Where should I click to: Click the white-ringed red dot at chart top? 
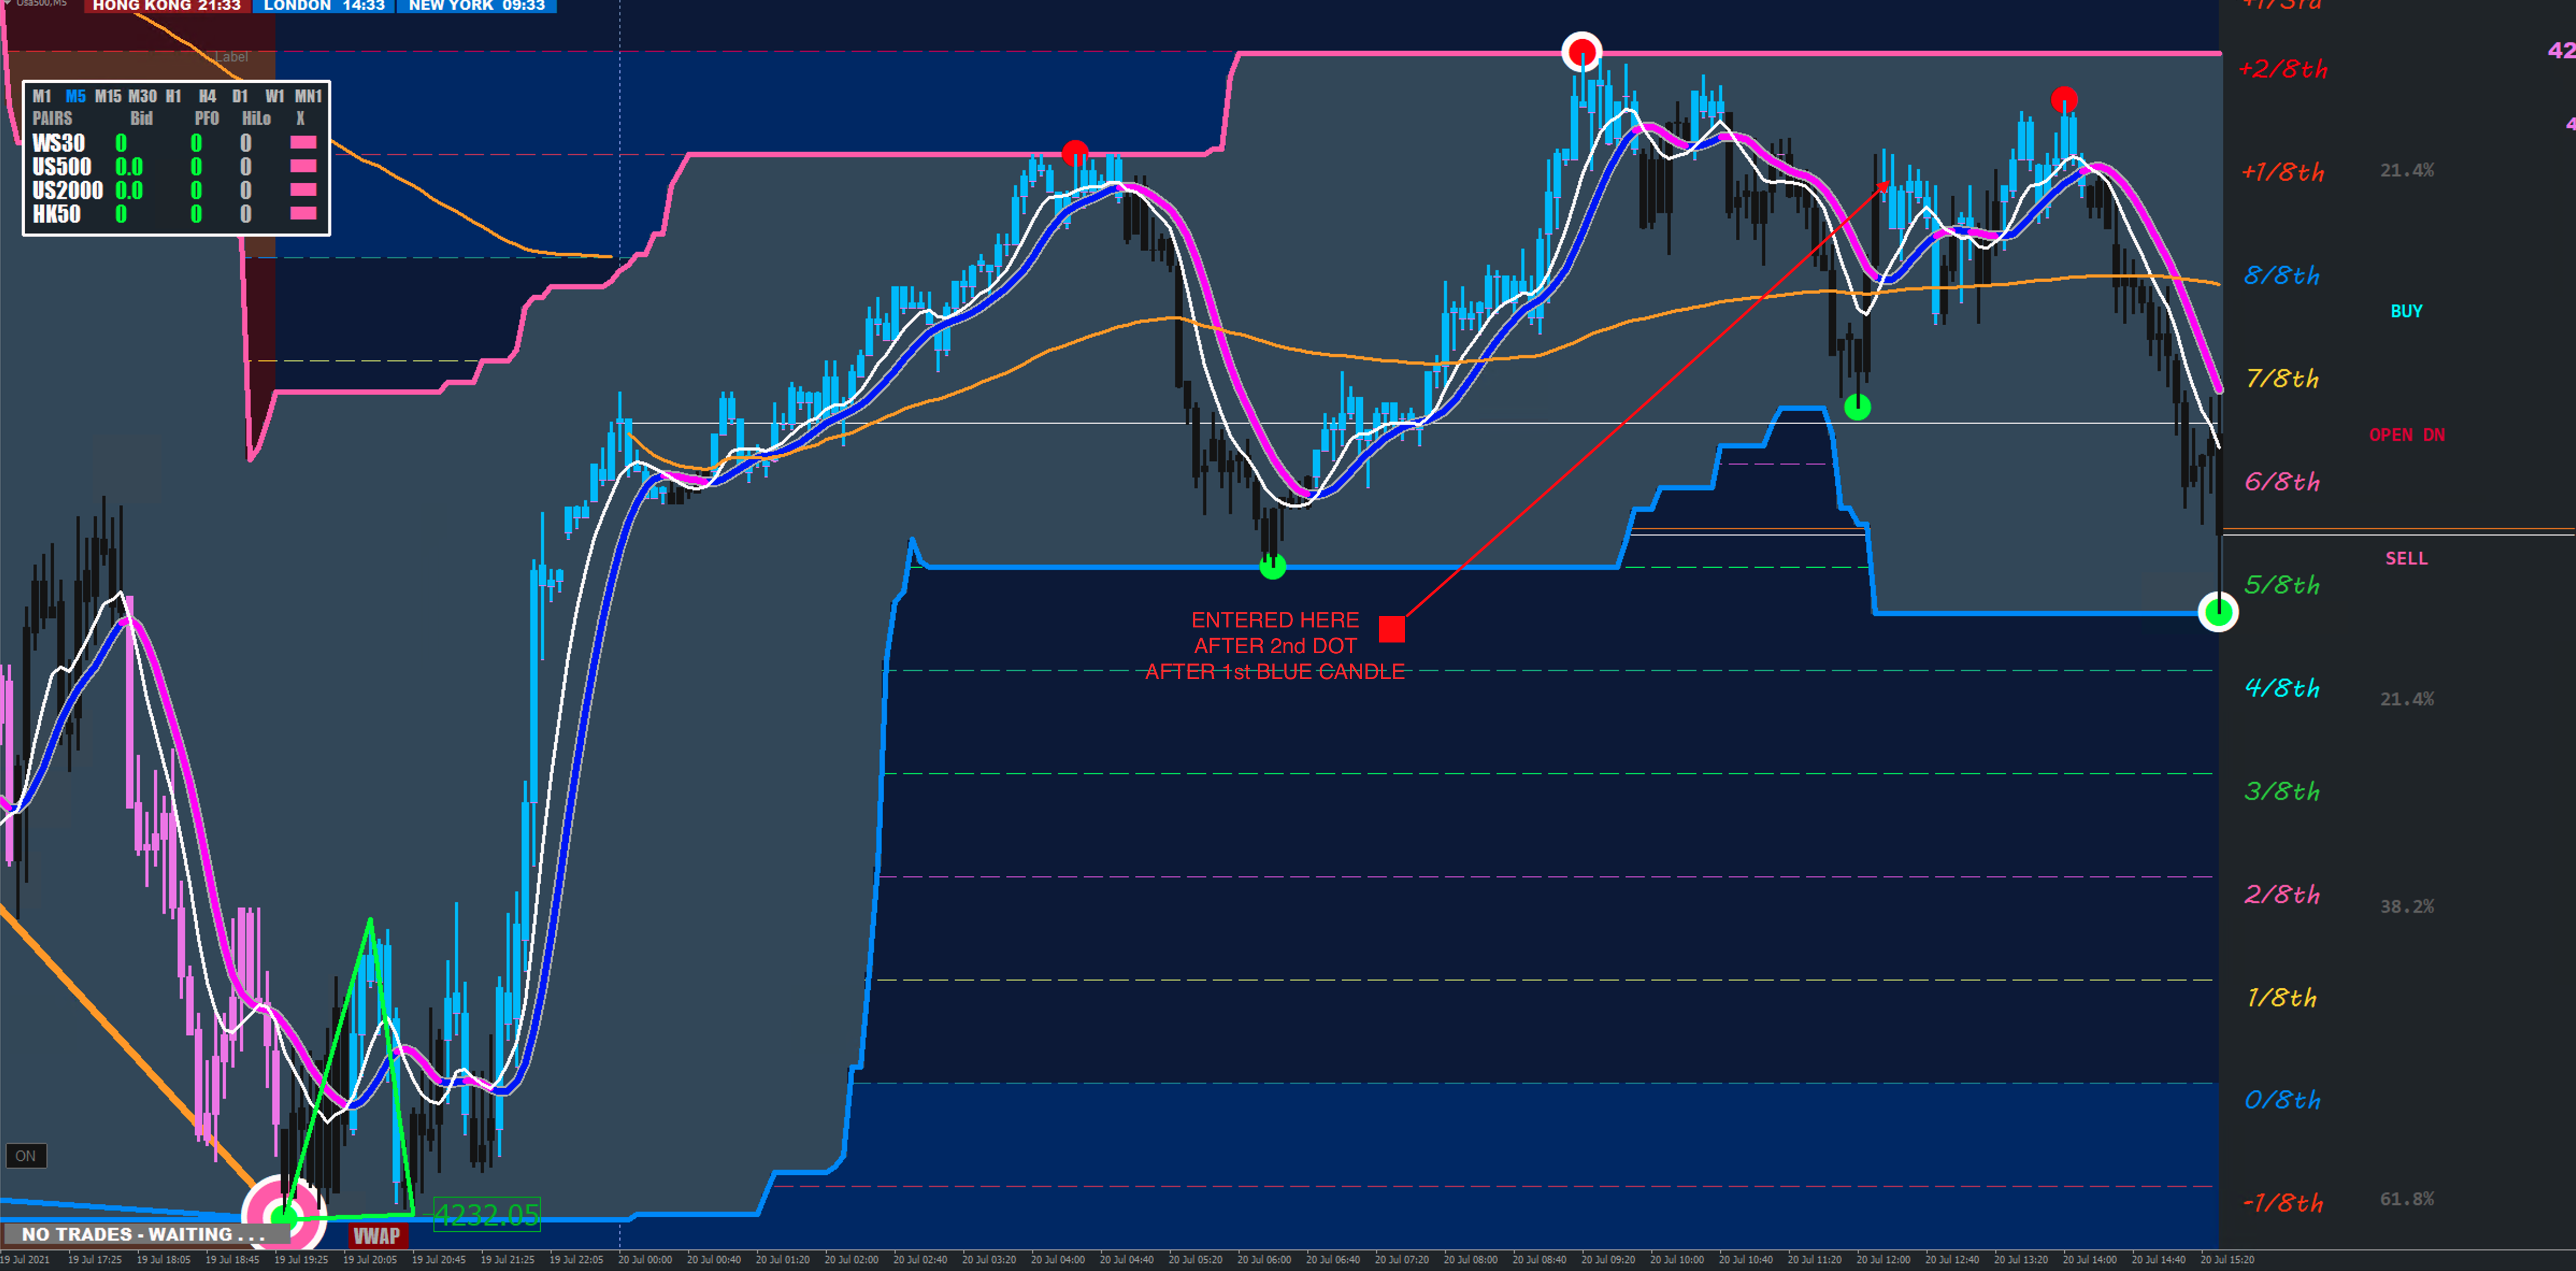pos(1581,51)
